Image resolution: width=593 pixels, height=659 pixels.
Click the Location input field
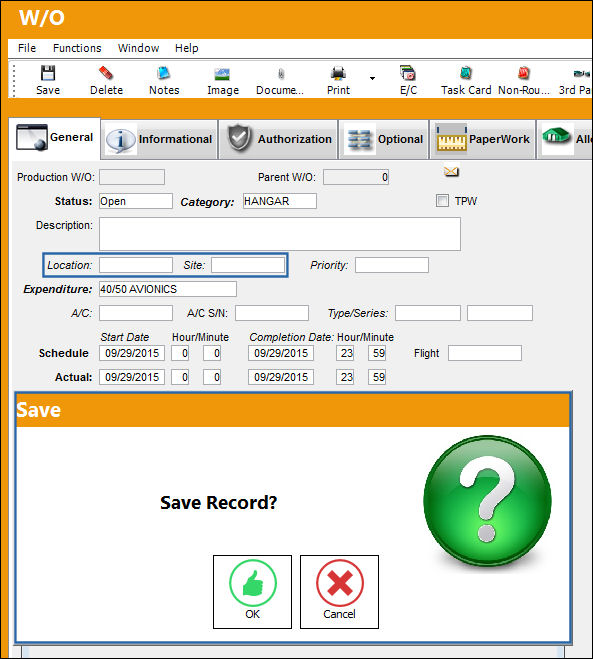coord(136,265)
